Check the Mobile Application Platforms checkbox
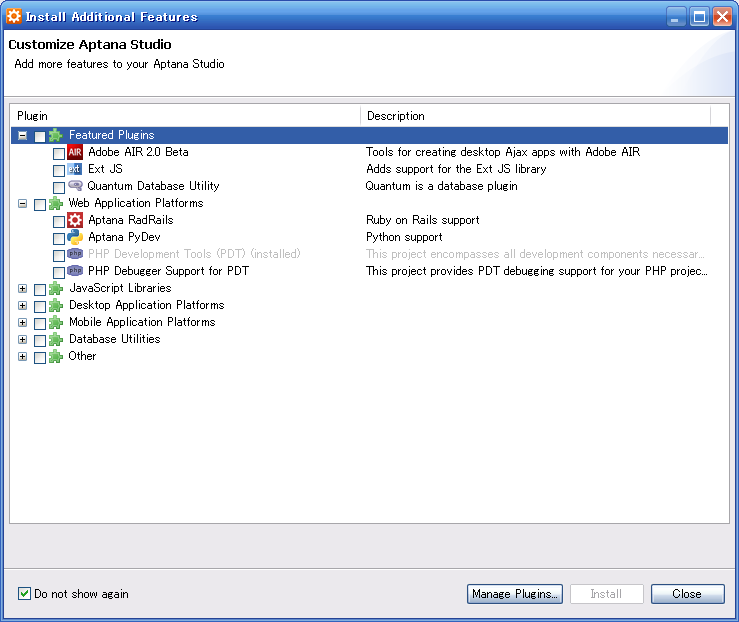The width and height of the screenshot is (739, 622). (40, 323)
